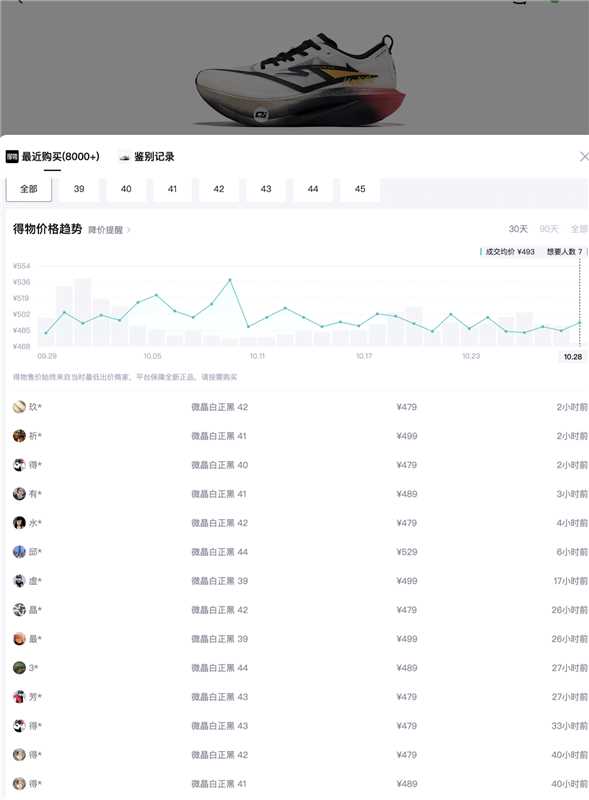Tap avatar of buyer 晶*
The height and width of the screenshot is (800, 589).
click(x=19, y=610)
